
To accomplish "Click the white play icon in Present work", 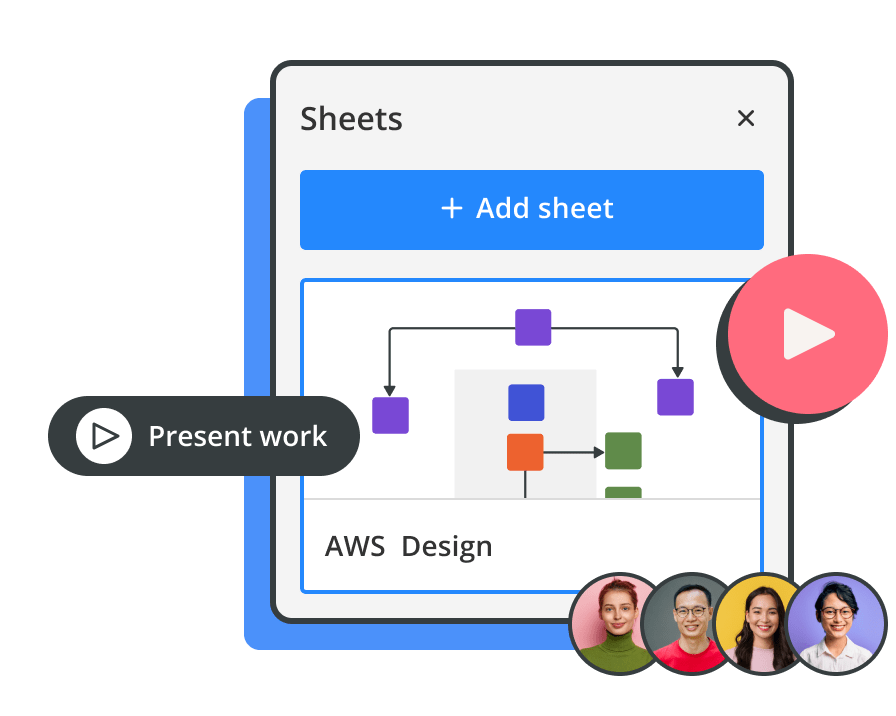I will pyautogui.click(x=104, y=436).
